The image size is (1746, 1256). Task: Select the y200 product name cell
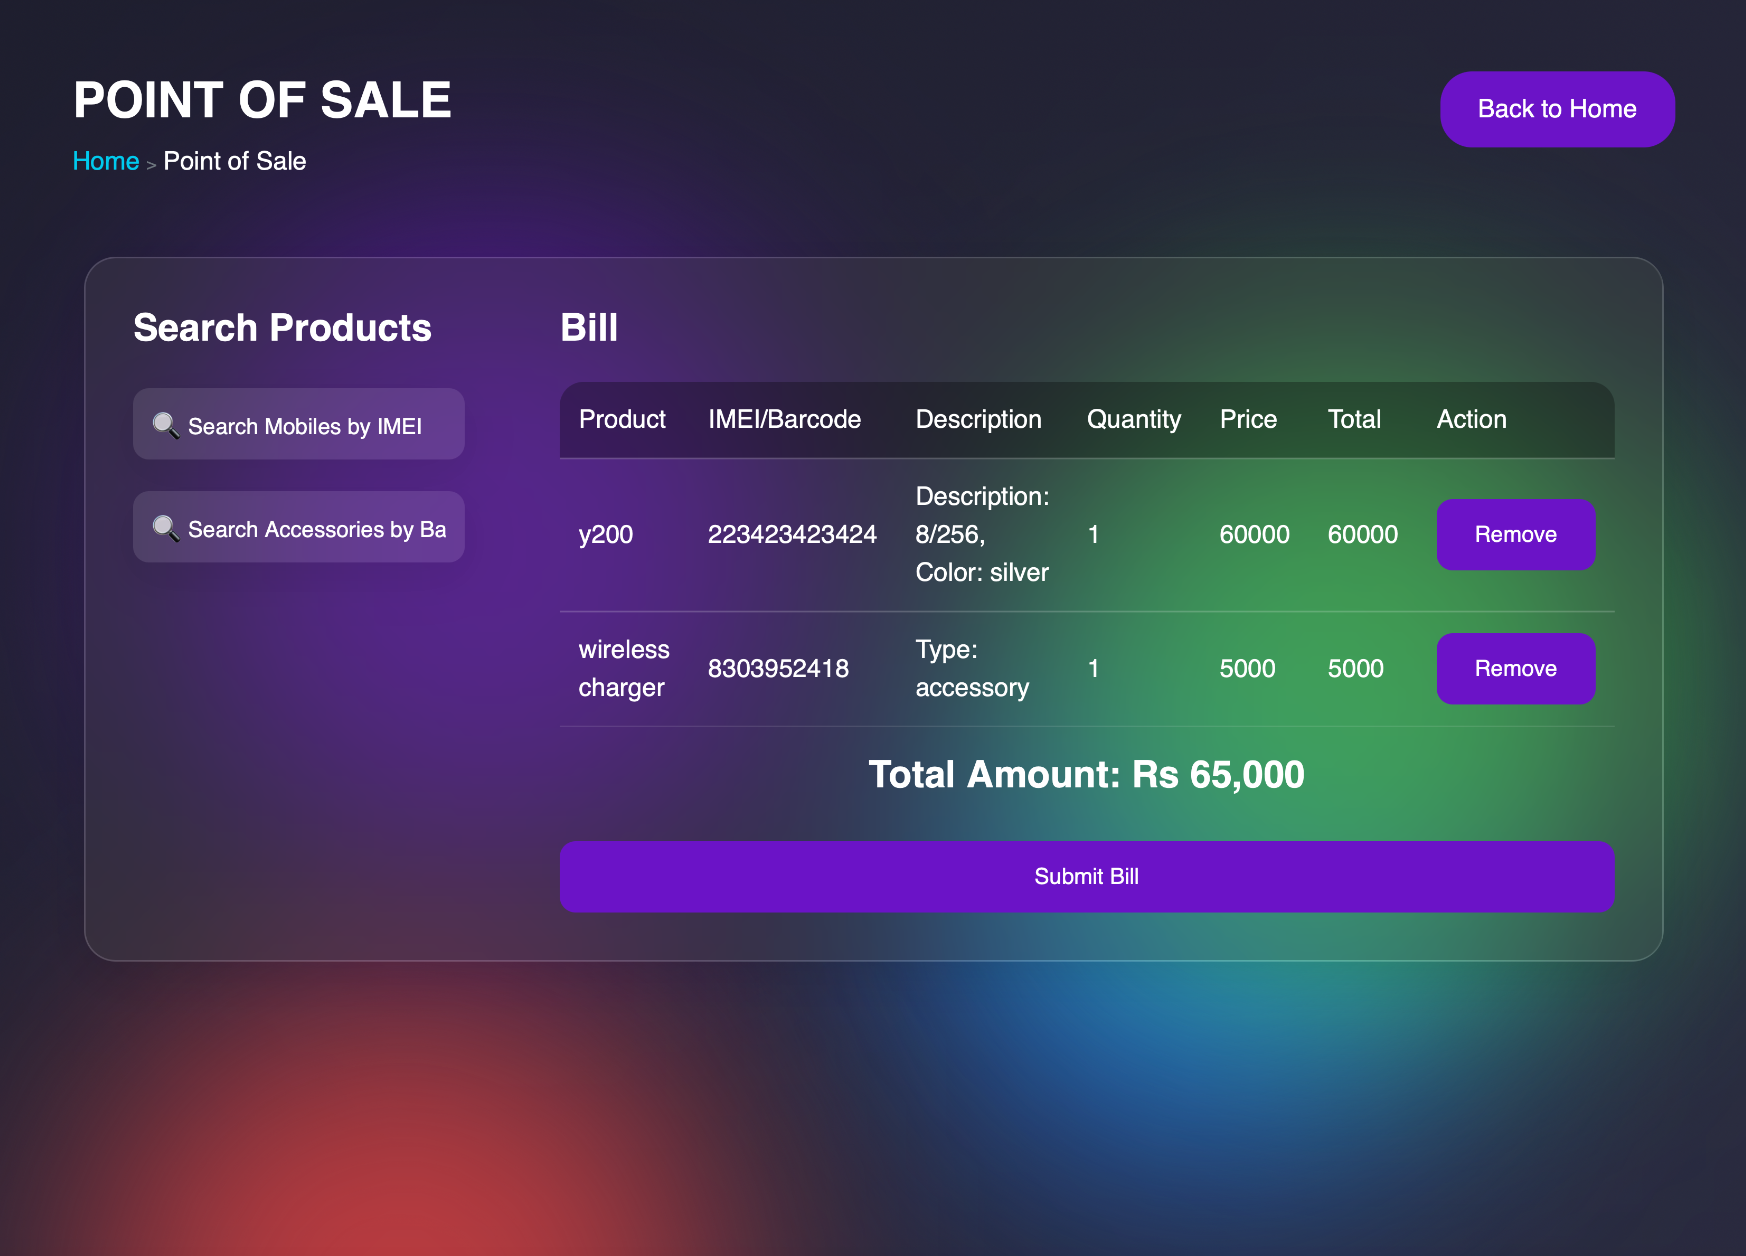coord(607,534)
